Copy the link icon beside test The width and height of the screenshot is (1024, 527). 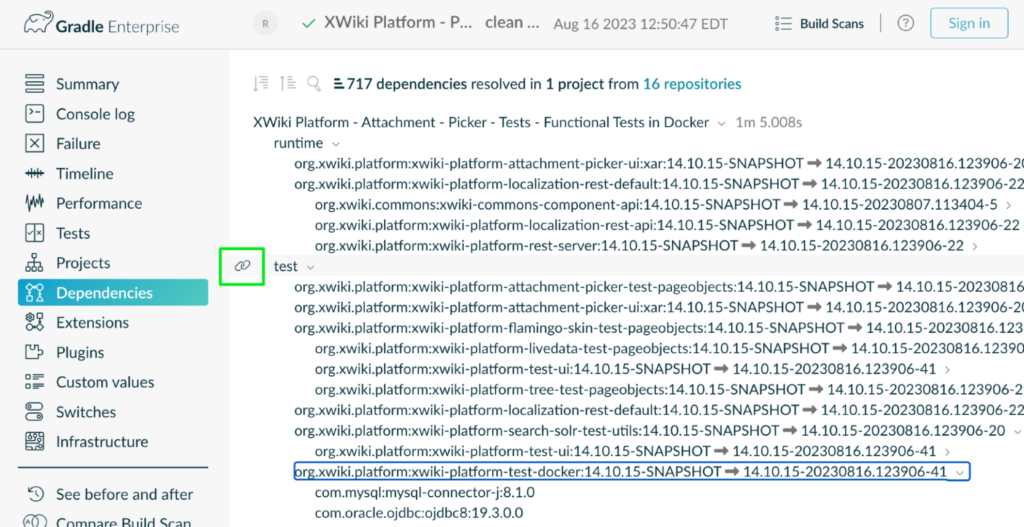point(242,266)
